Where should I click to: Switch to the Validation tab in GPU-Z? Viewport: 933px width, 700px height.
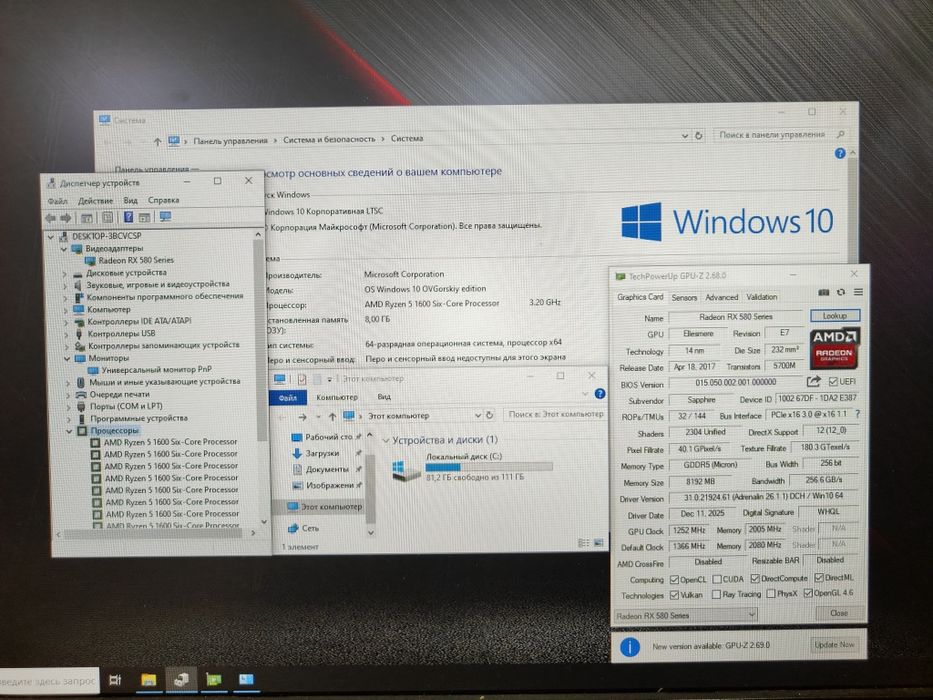click(762, 296)
